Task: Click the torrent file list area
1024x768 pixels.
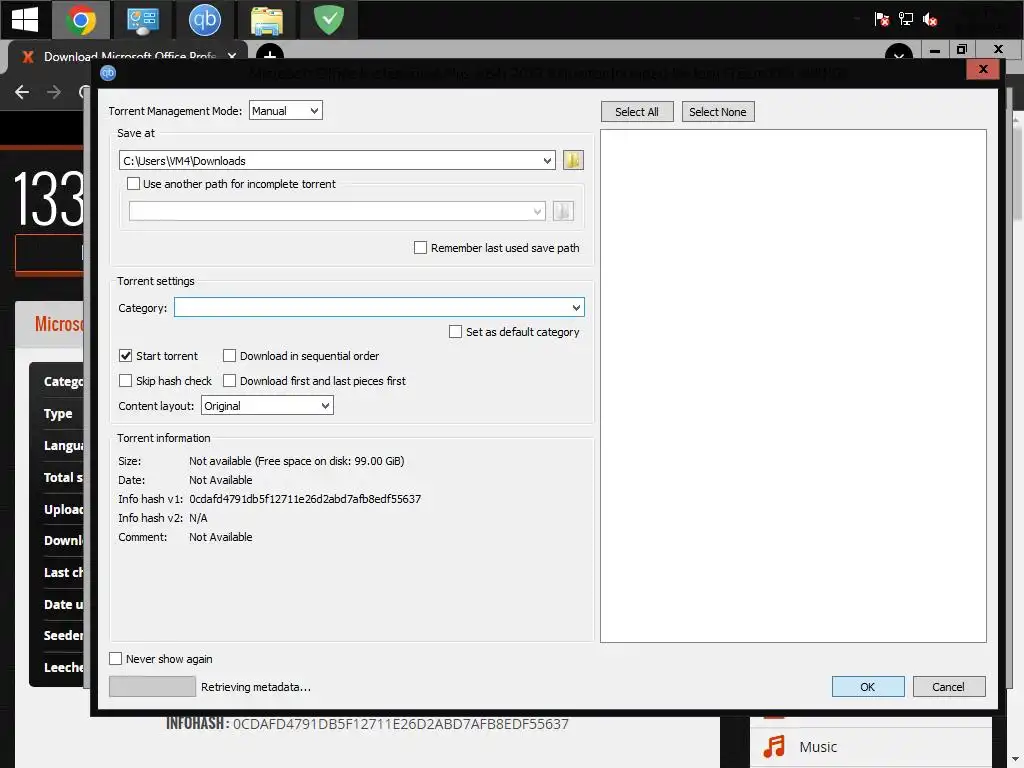Action: (x=793, y=385)
